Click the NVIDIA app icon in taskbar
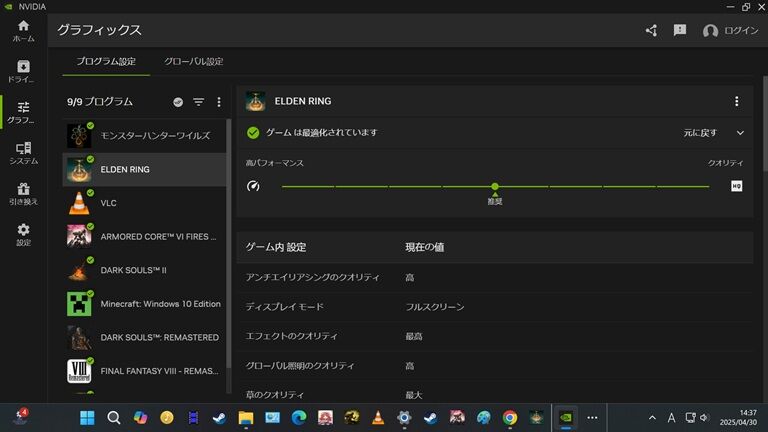 click(x=566, y=418)
